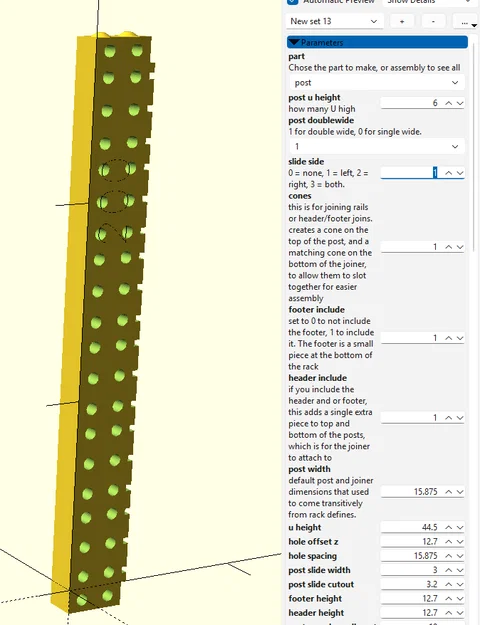Click the post slide cutout 3.2 field
The image size is (480, 625).
click(411, 584)
